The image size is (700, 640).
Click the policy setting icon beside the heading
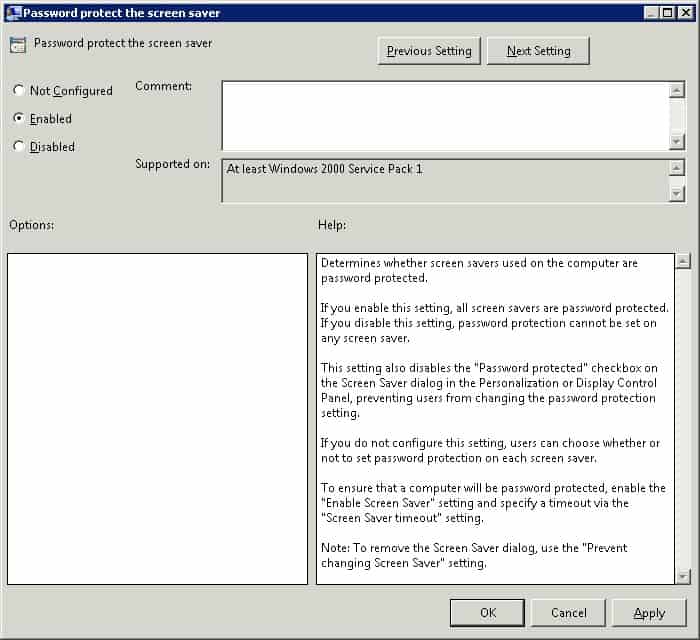(18, 45)
